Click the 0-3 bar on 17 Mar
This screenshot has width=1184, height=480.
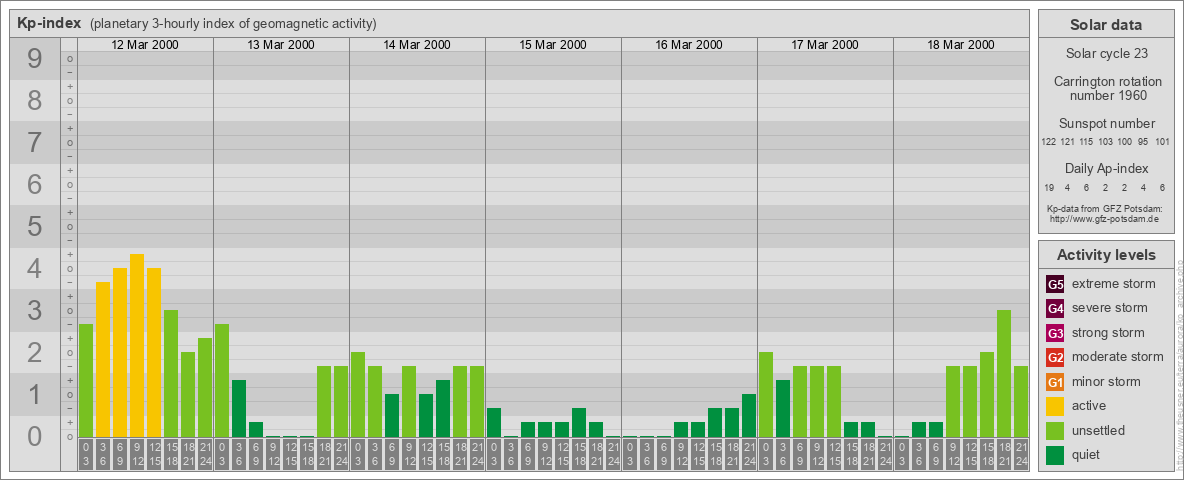(766, 394)
